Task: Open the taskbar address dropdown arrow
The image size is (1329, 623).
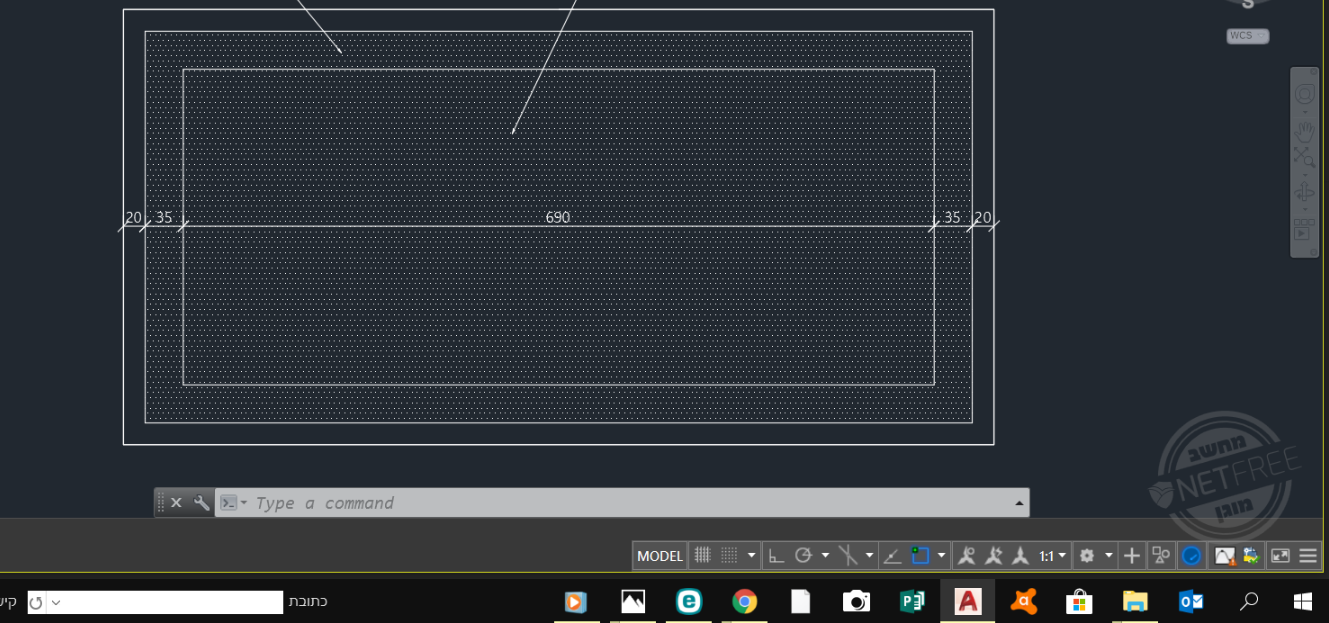Action: tap(56, 602)
